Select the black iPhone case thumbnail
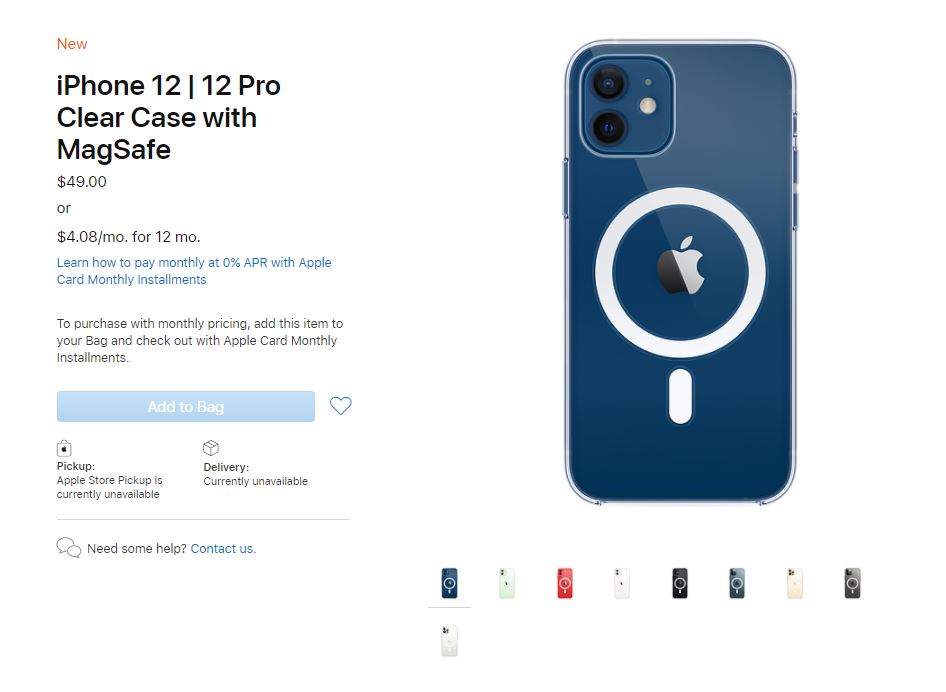 (680, 583)
